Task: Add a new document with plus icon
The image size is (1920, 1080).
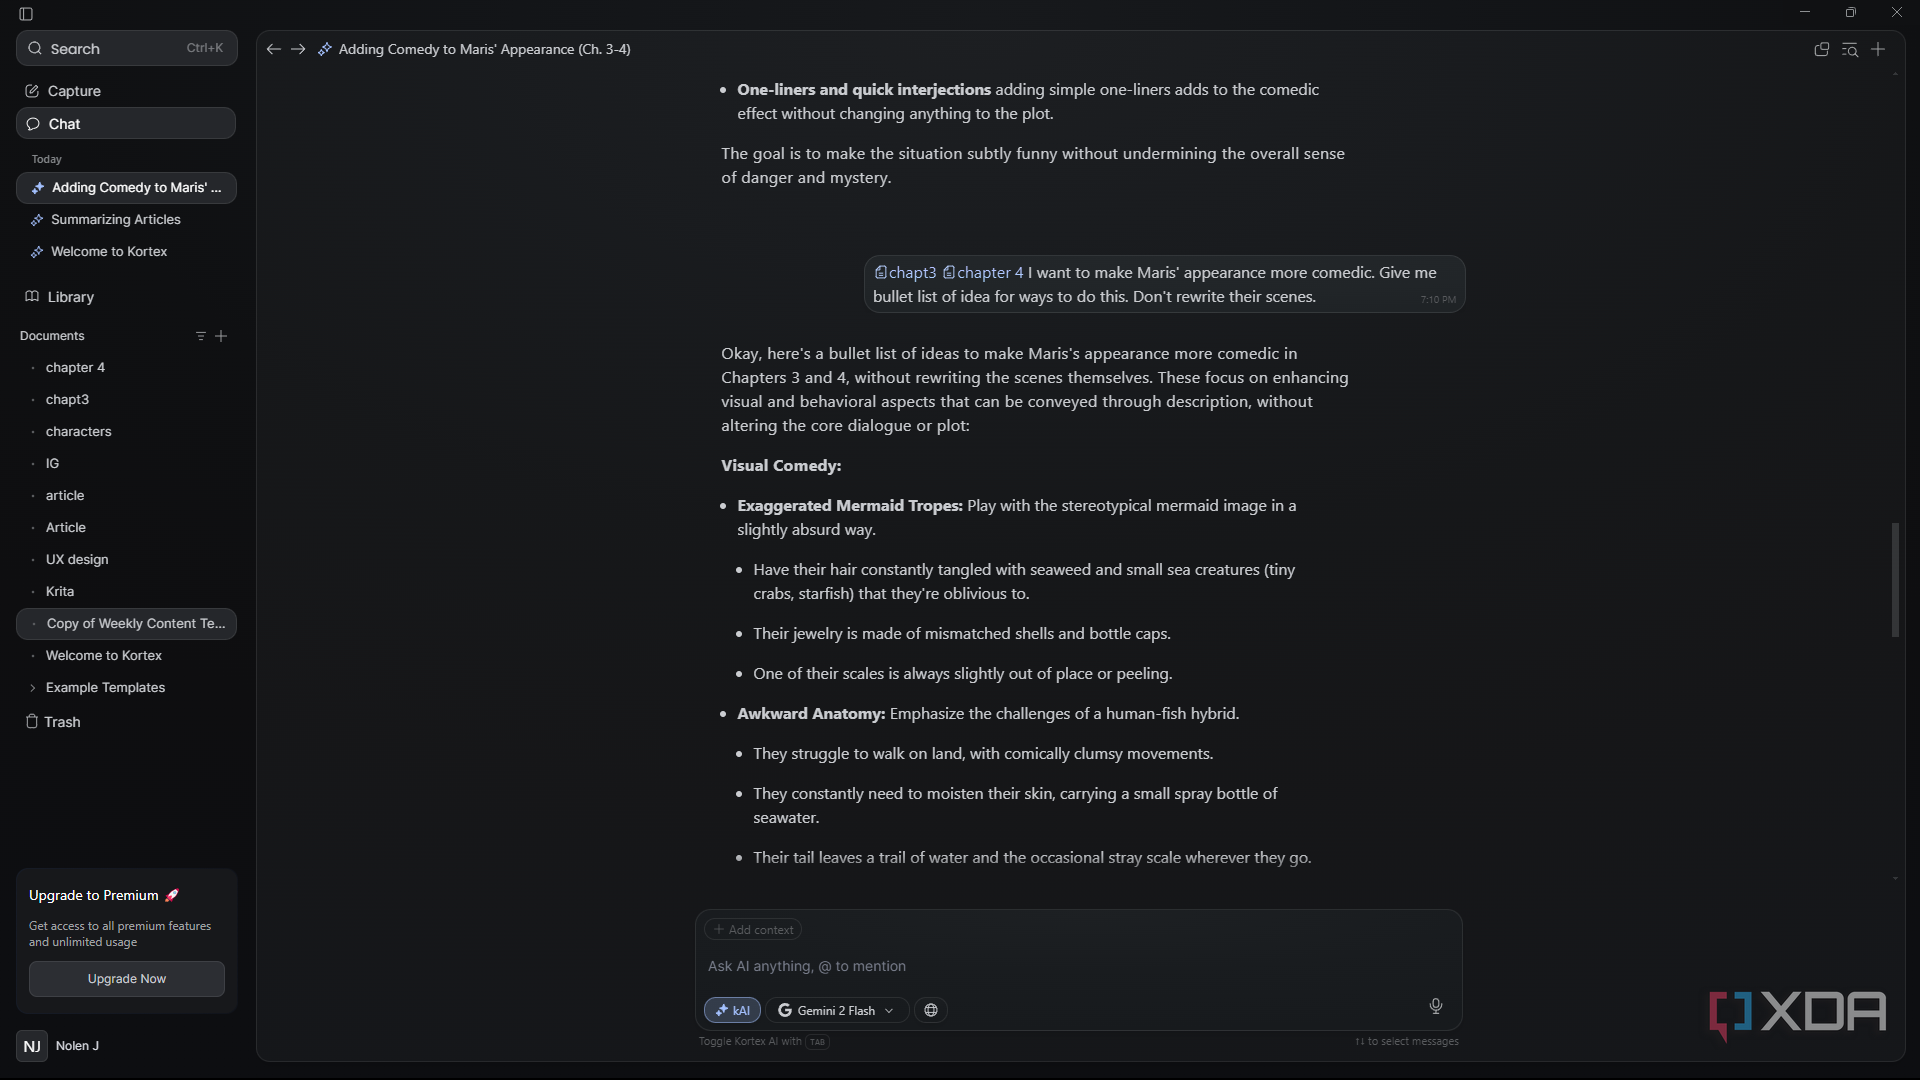Action: point(221,336)
